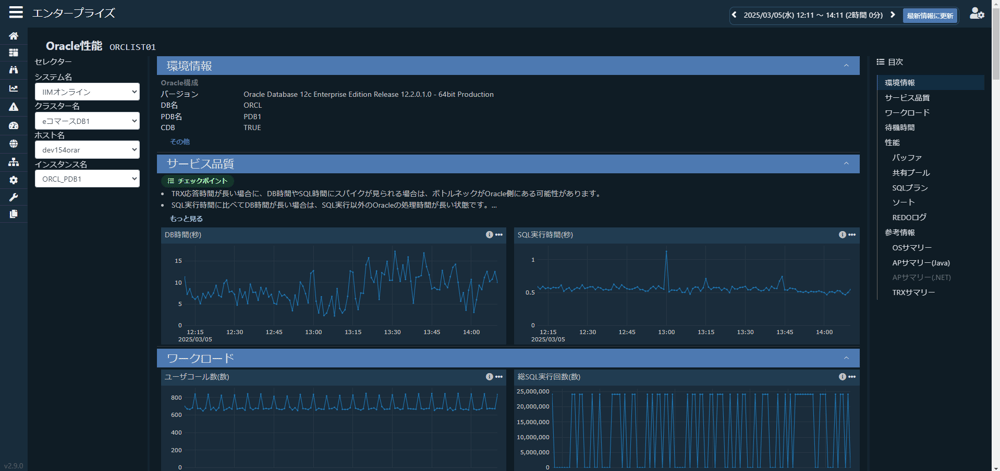Open the クラスター名 dropdown showing eコマースDB1

coord(87,121)
